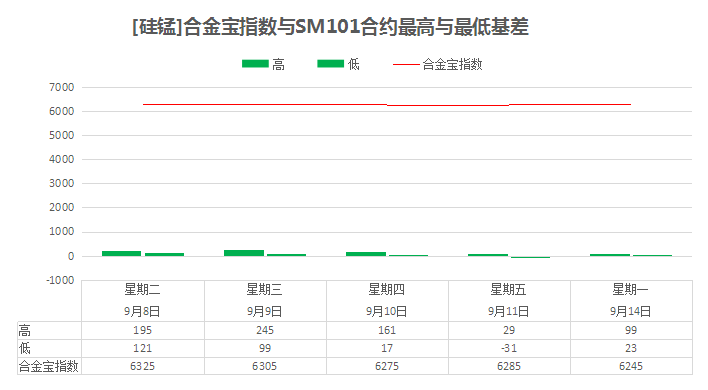Click the 6305 index cell
The height and width of the screenshot is (390, 708).
click(x=265, y=366)
